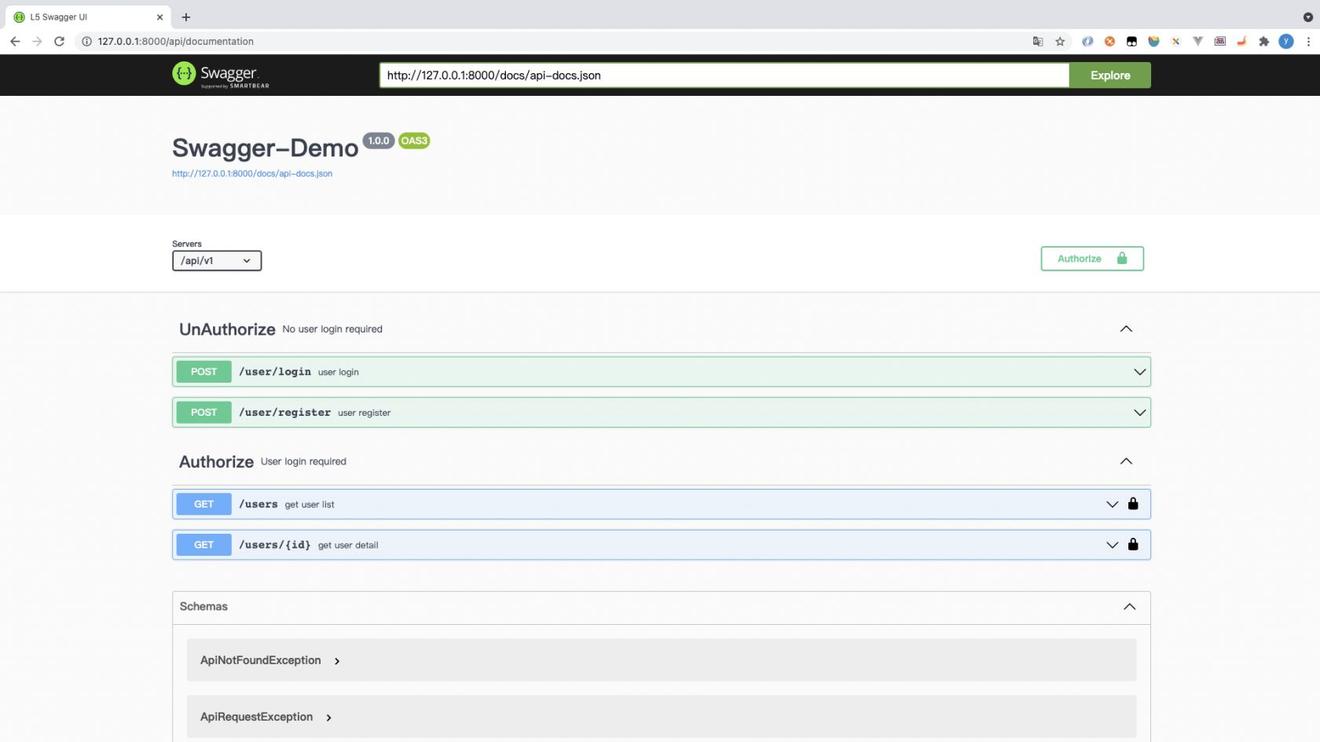The image size is (1320, 742).
Task: Open a new browser tab
Action: pyautogui.click(x=186, y=17)
